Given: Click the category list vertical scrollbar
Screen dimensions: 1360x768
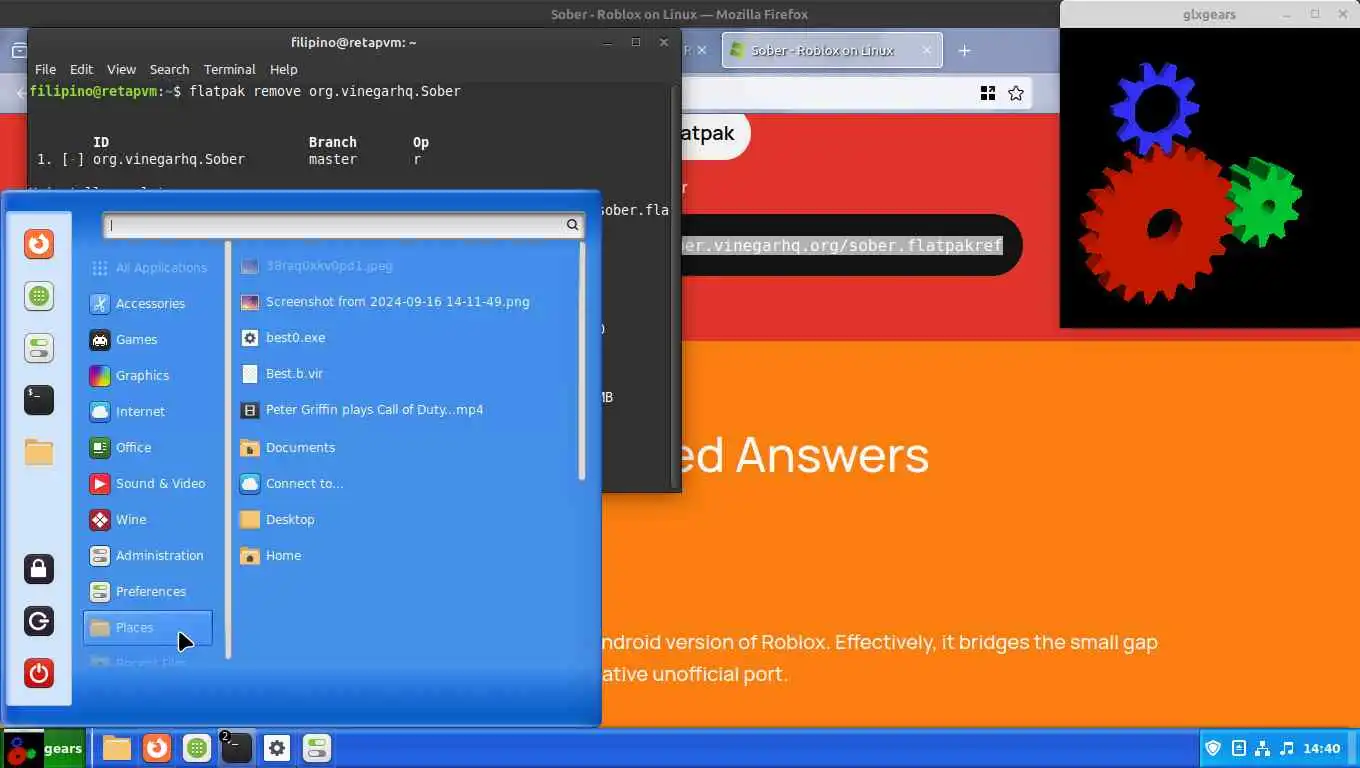Looking at the screenshot, I should (x=228, y=449).
